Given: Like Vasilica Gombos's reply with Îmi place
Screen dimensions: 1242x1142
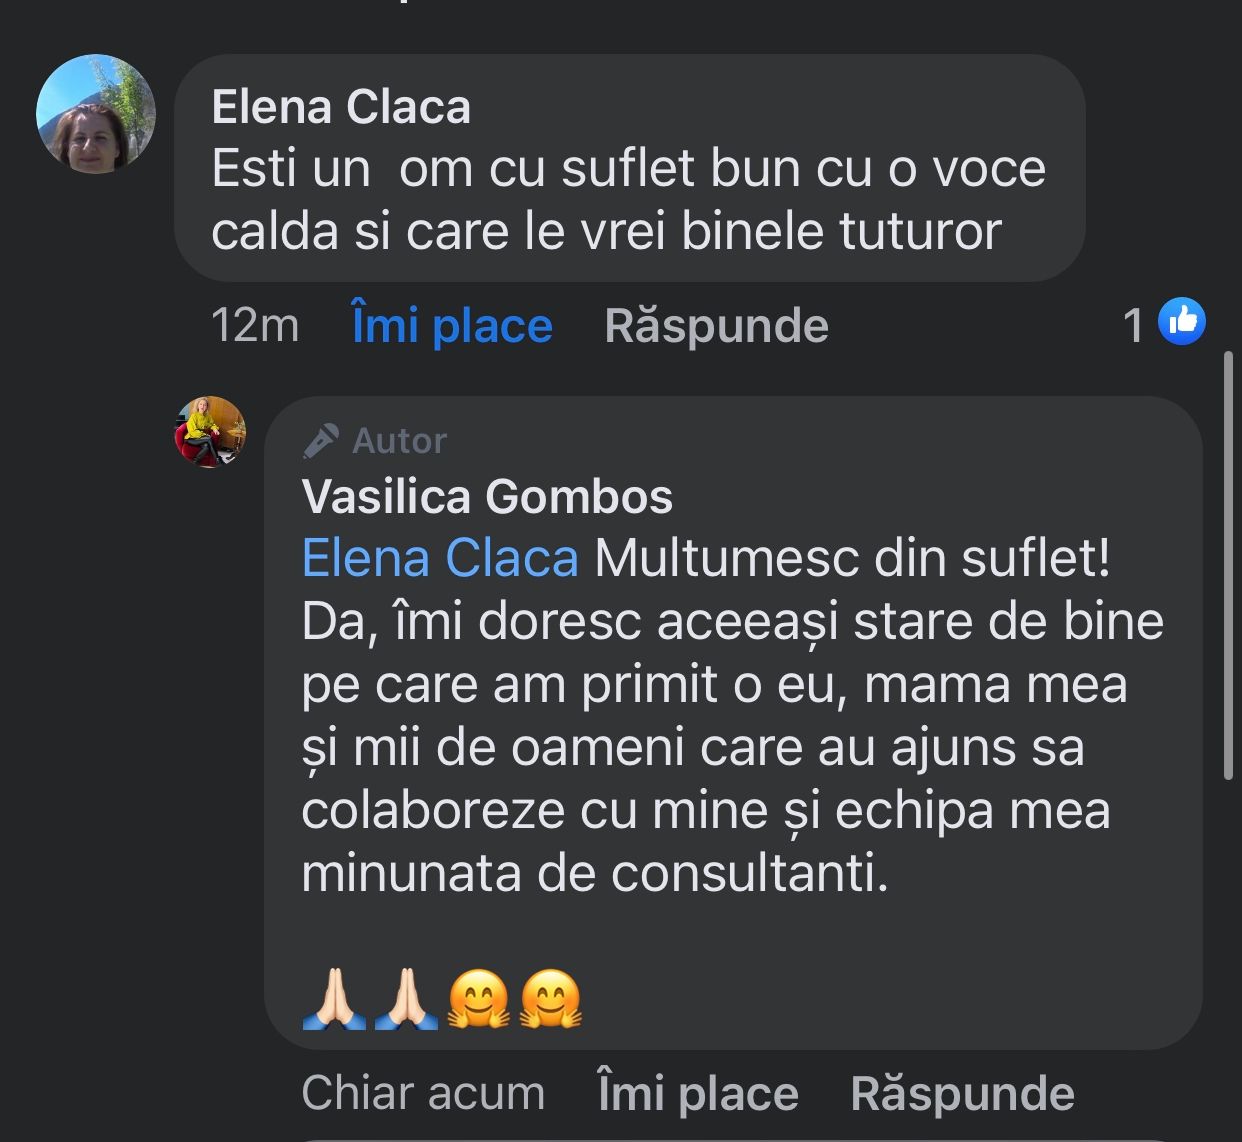Looking at the screenshot, I should pos(697,1093).
